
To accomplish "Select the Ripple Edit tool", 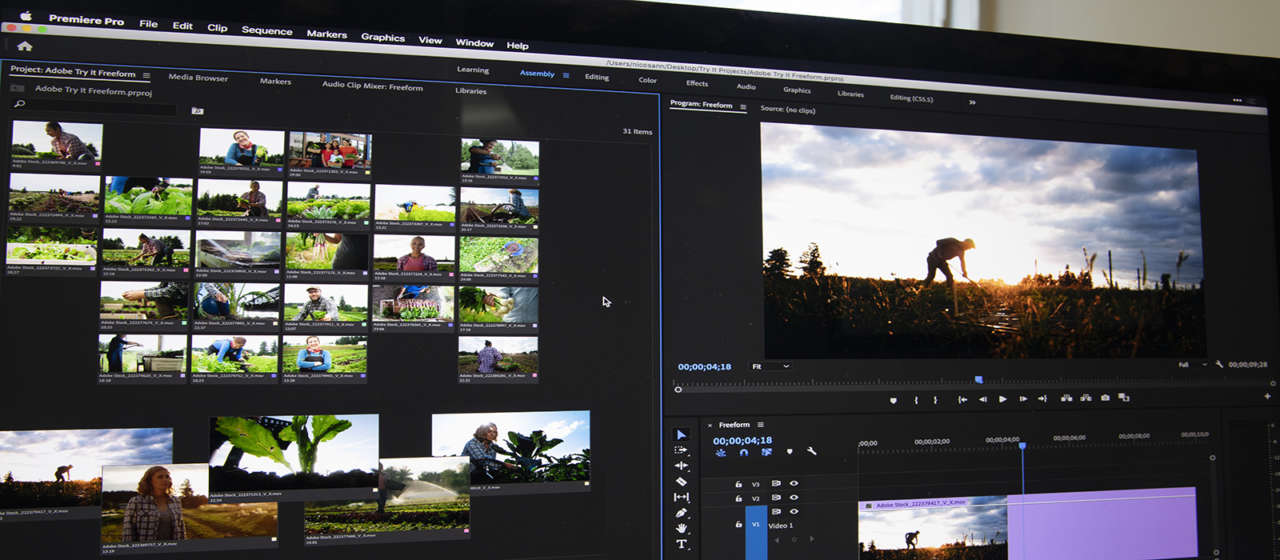I will [681, 465].
